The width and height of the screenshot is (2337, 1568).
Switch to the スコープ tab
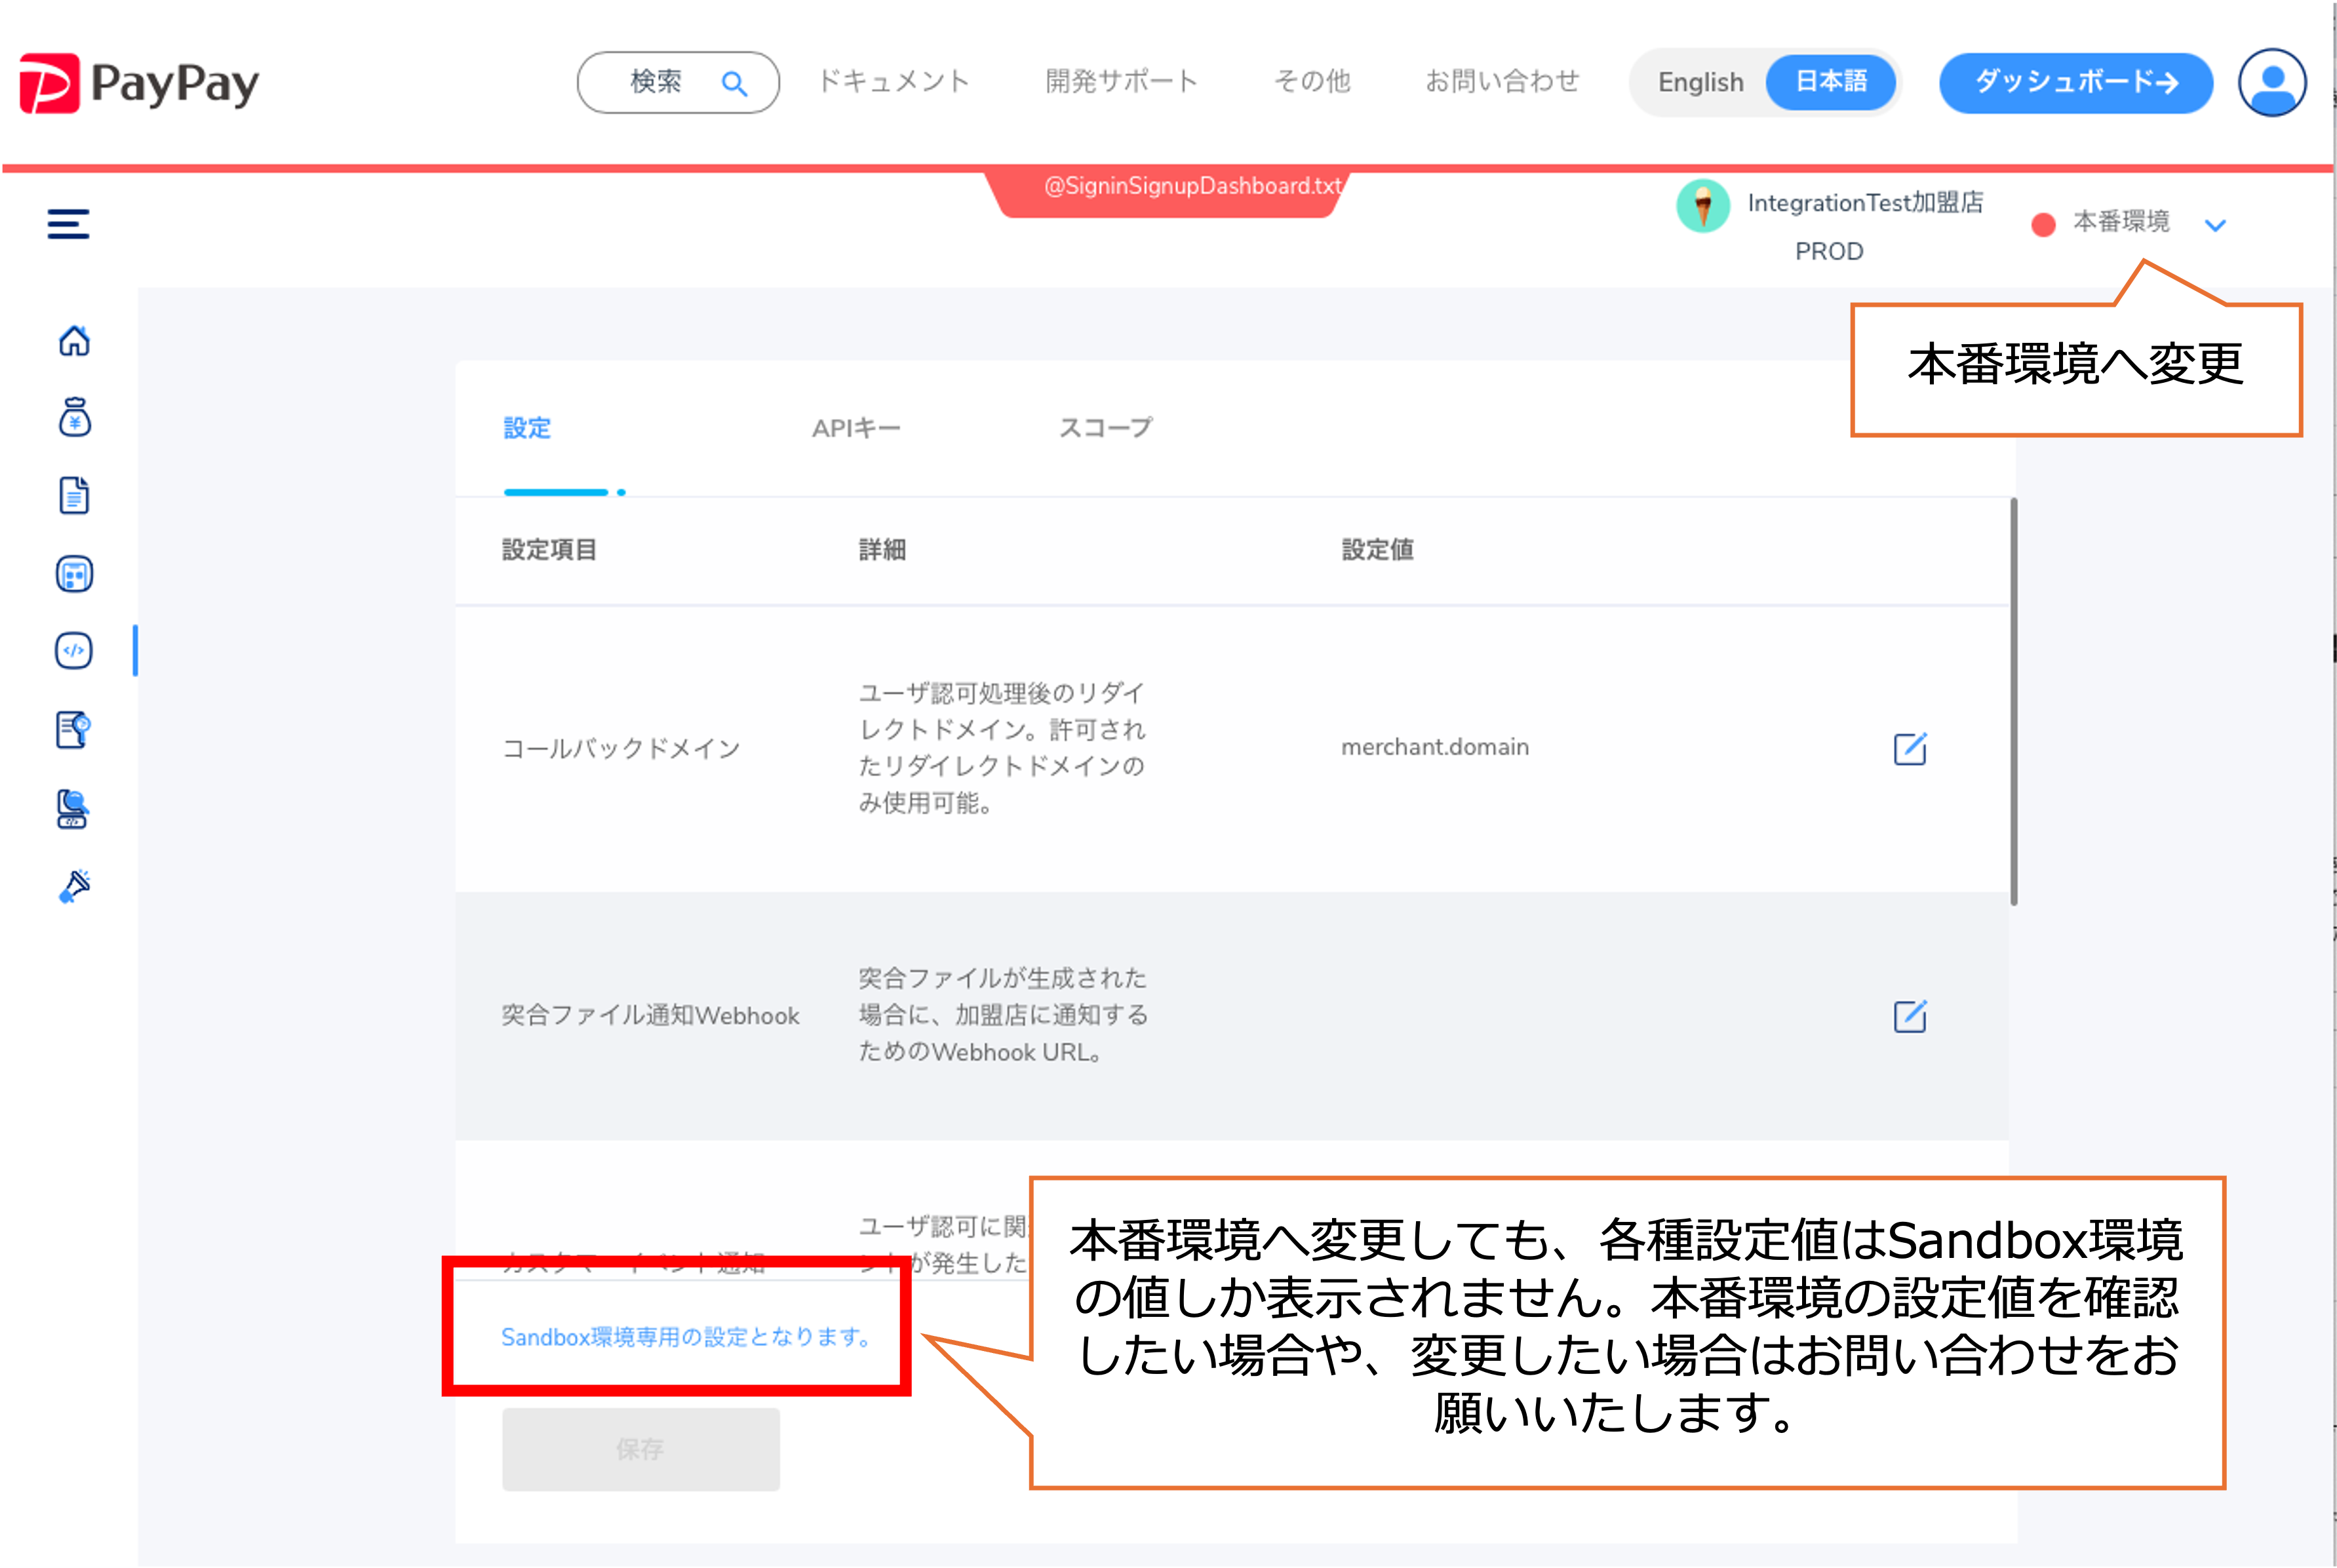tap(1105, 428)
